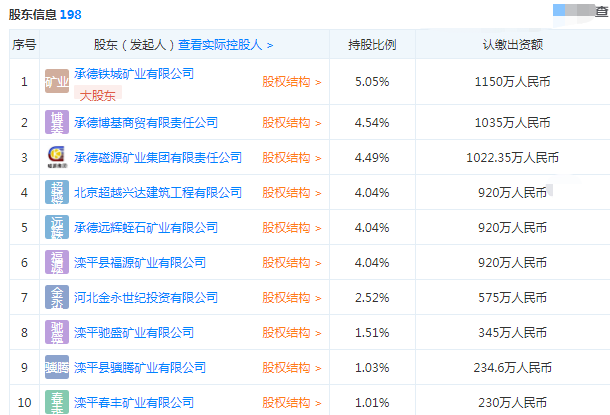The height and width of the screenshot is (415, 610).
Task: Expand 股权结构 for 北京超越兴达 row
Action: (x=292, y=193)
